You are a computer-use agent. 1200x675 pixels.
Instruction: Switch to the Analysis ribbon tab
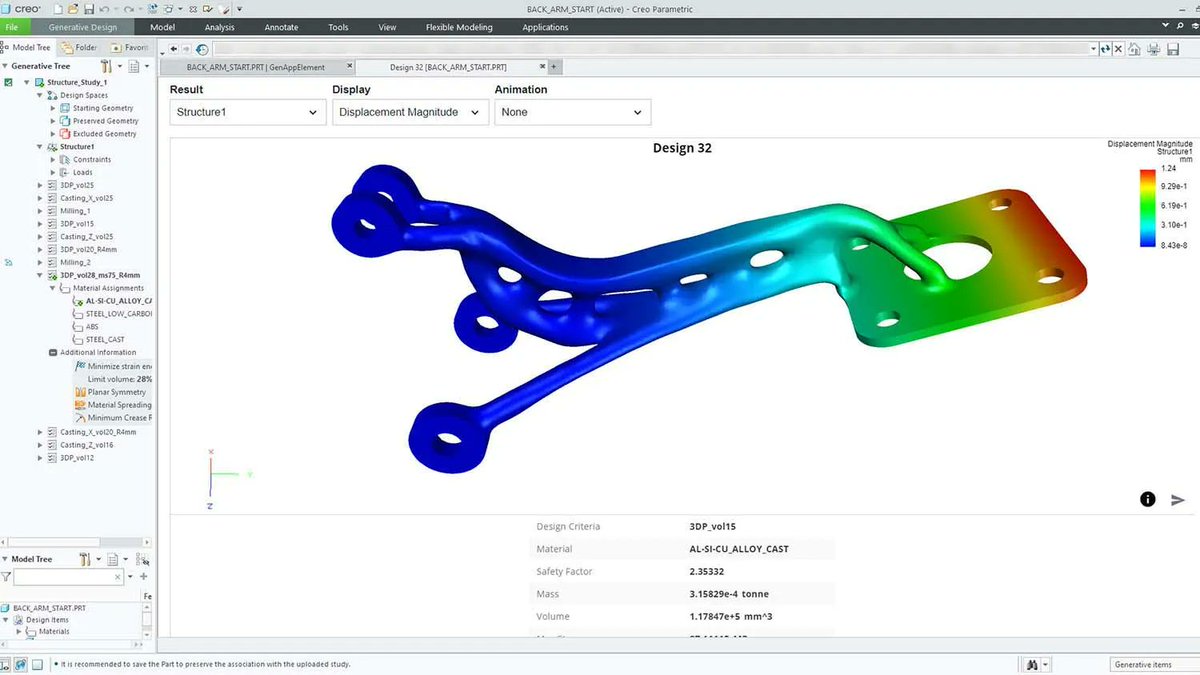(x=219, y=27)
